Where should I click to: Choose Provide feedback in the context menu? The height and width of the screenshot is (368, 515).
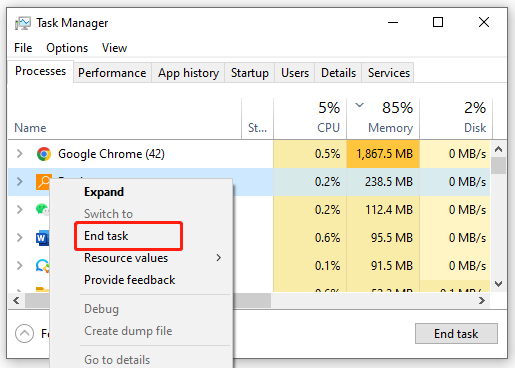tap(130, 280)
